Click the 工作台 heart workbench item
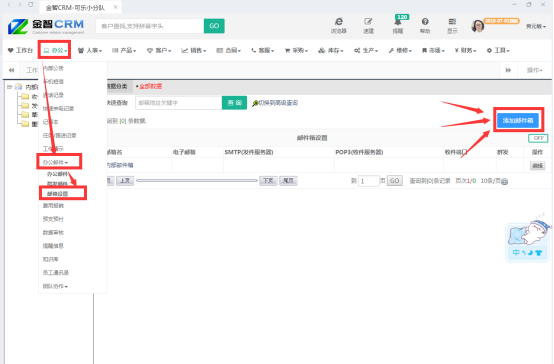This screenshot has height=364, width=554. coord(20,51)
